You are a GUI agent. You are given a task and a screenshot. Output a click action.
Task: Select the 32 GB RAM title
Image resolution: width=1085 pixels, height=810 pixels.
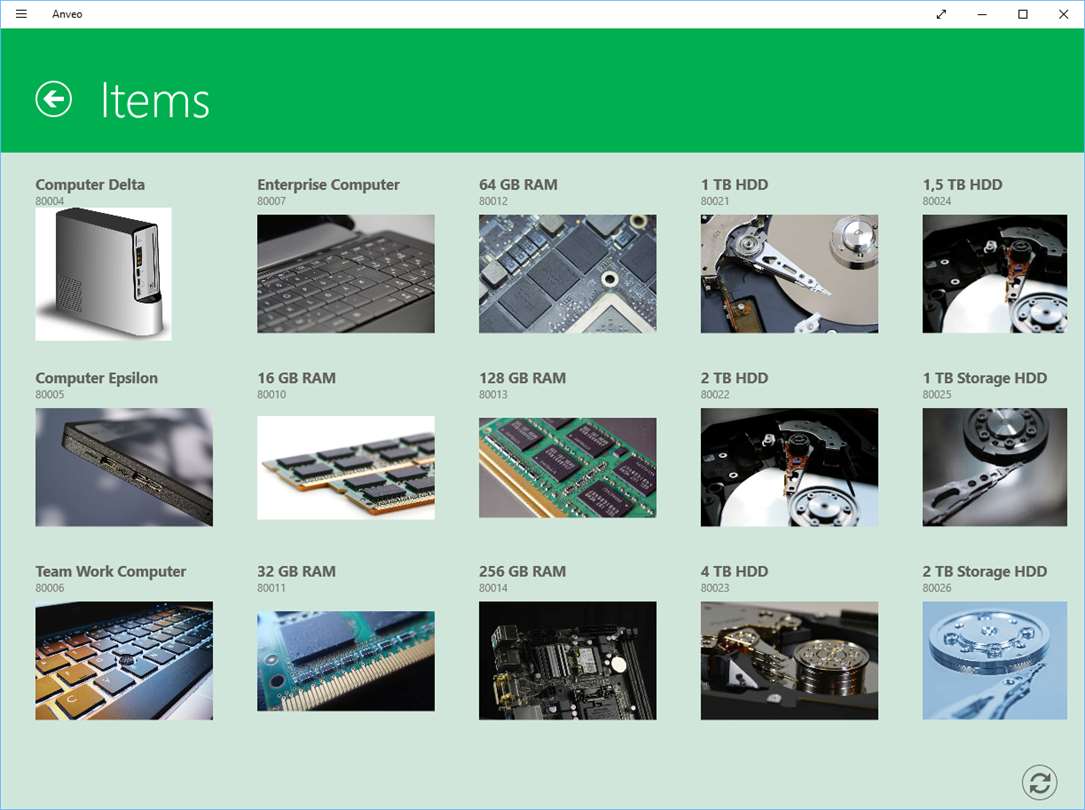click(296, 571)
